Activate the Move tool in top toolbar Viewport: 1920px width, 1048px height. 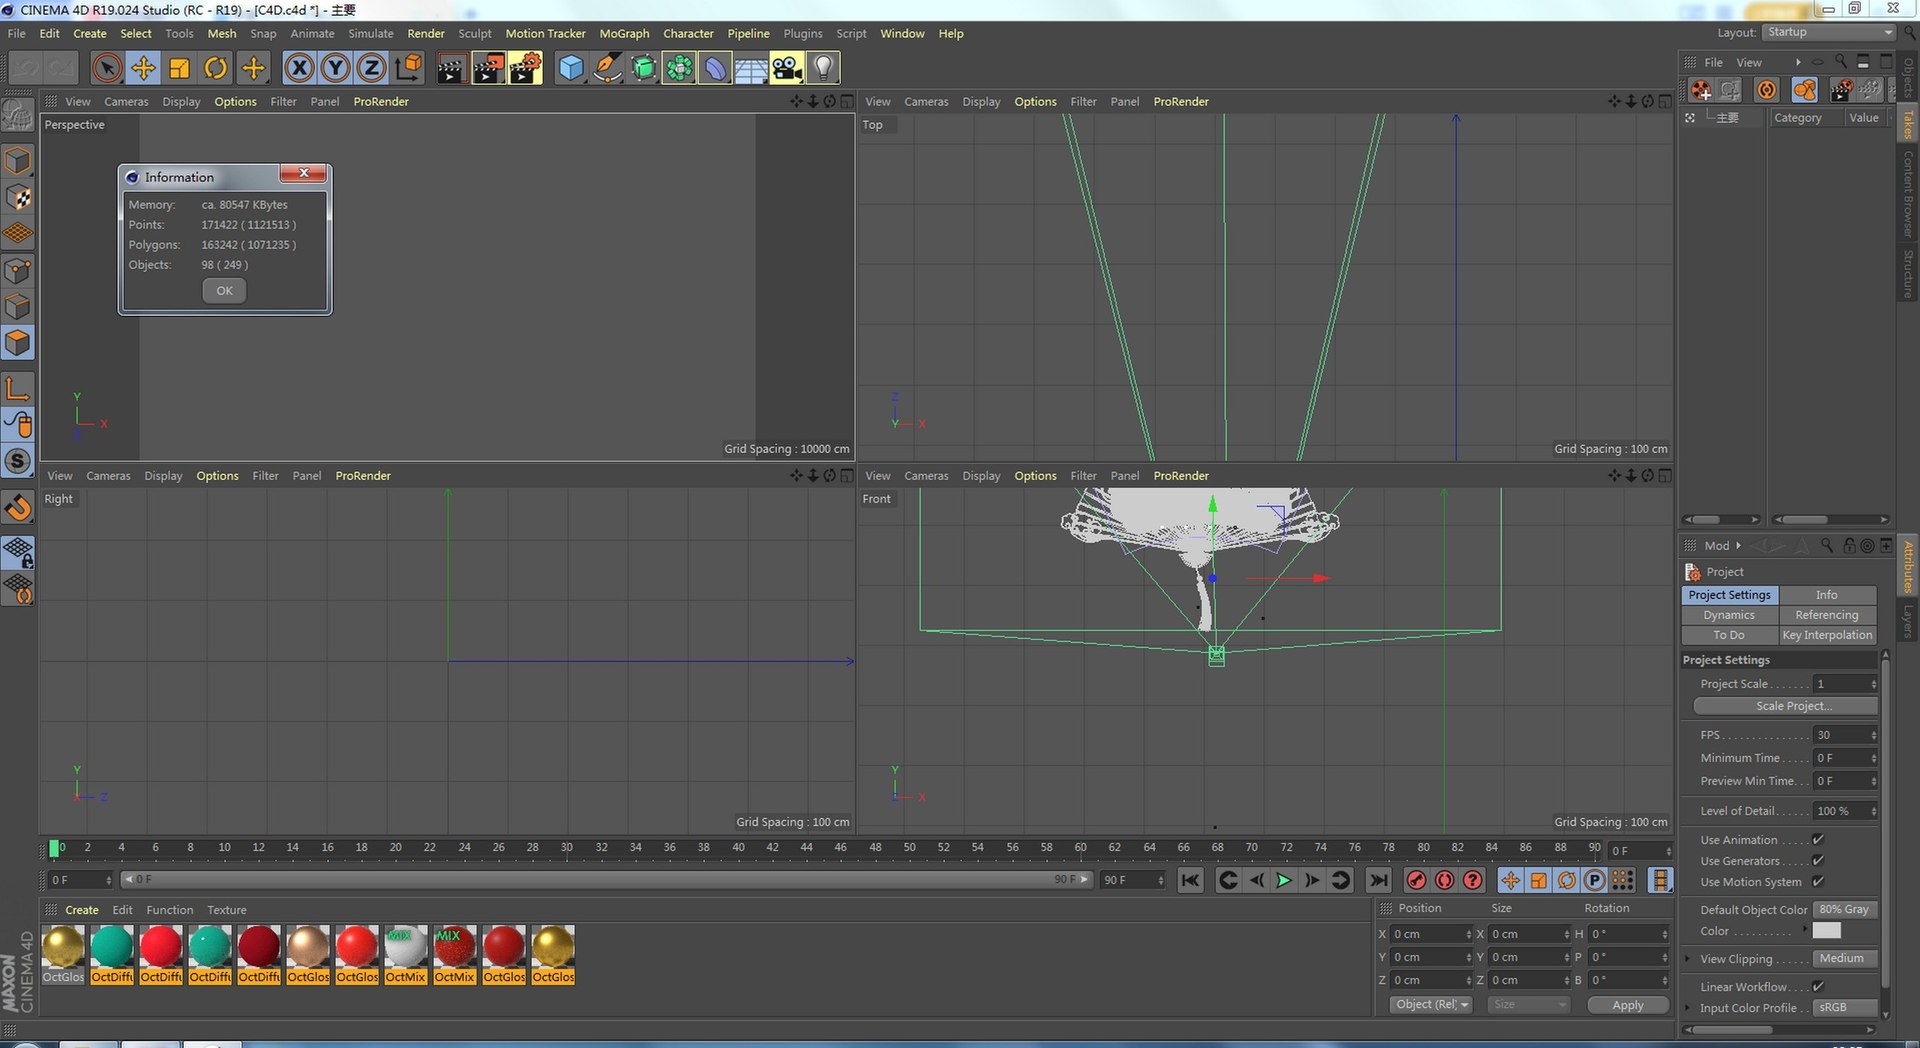143,68
